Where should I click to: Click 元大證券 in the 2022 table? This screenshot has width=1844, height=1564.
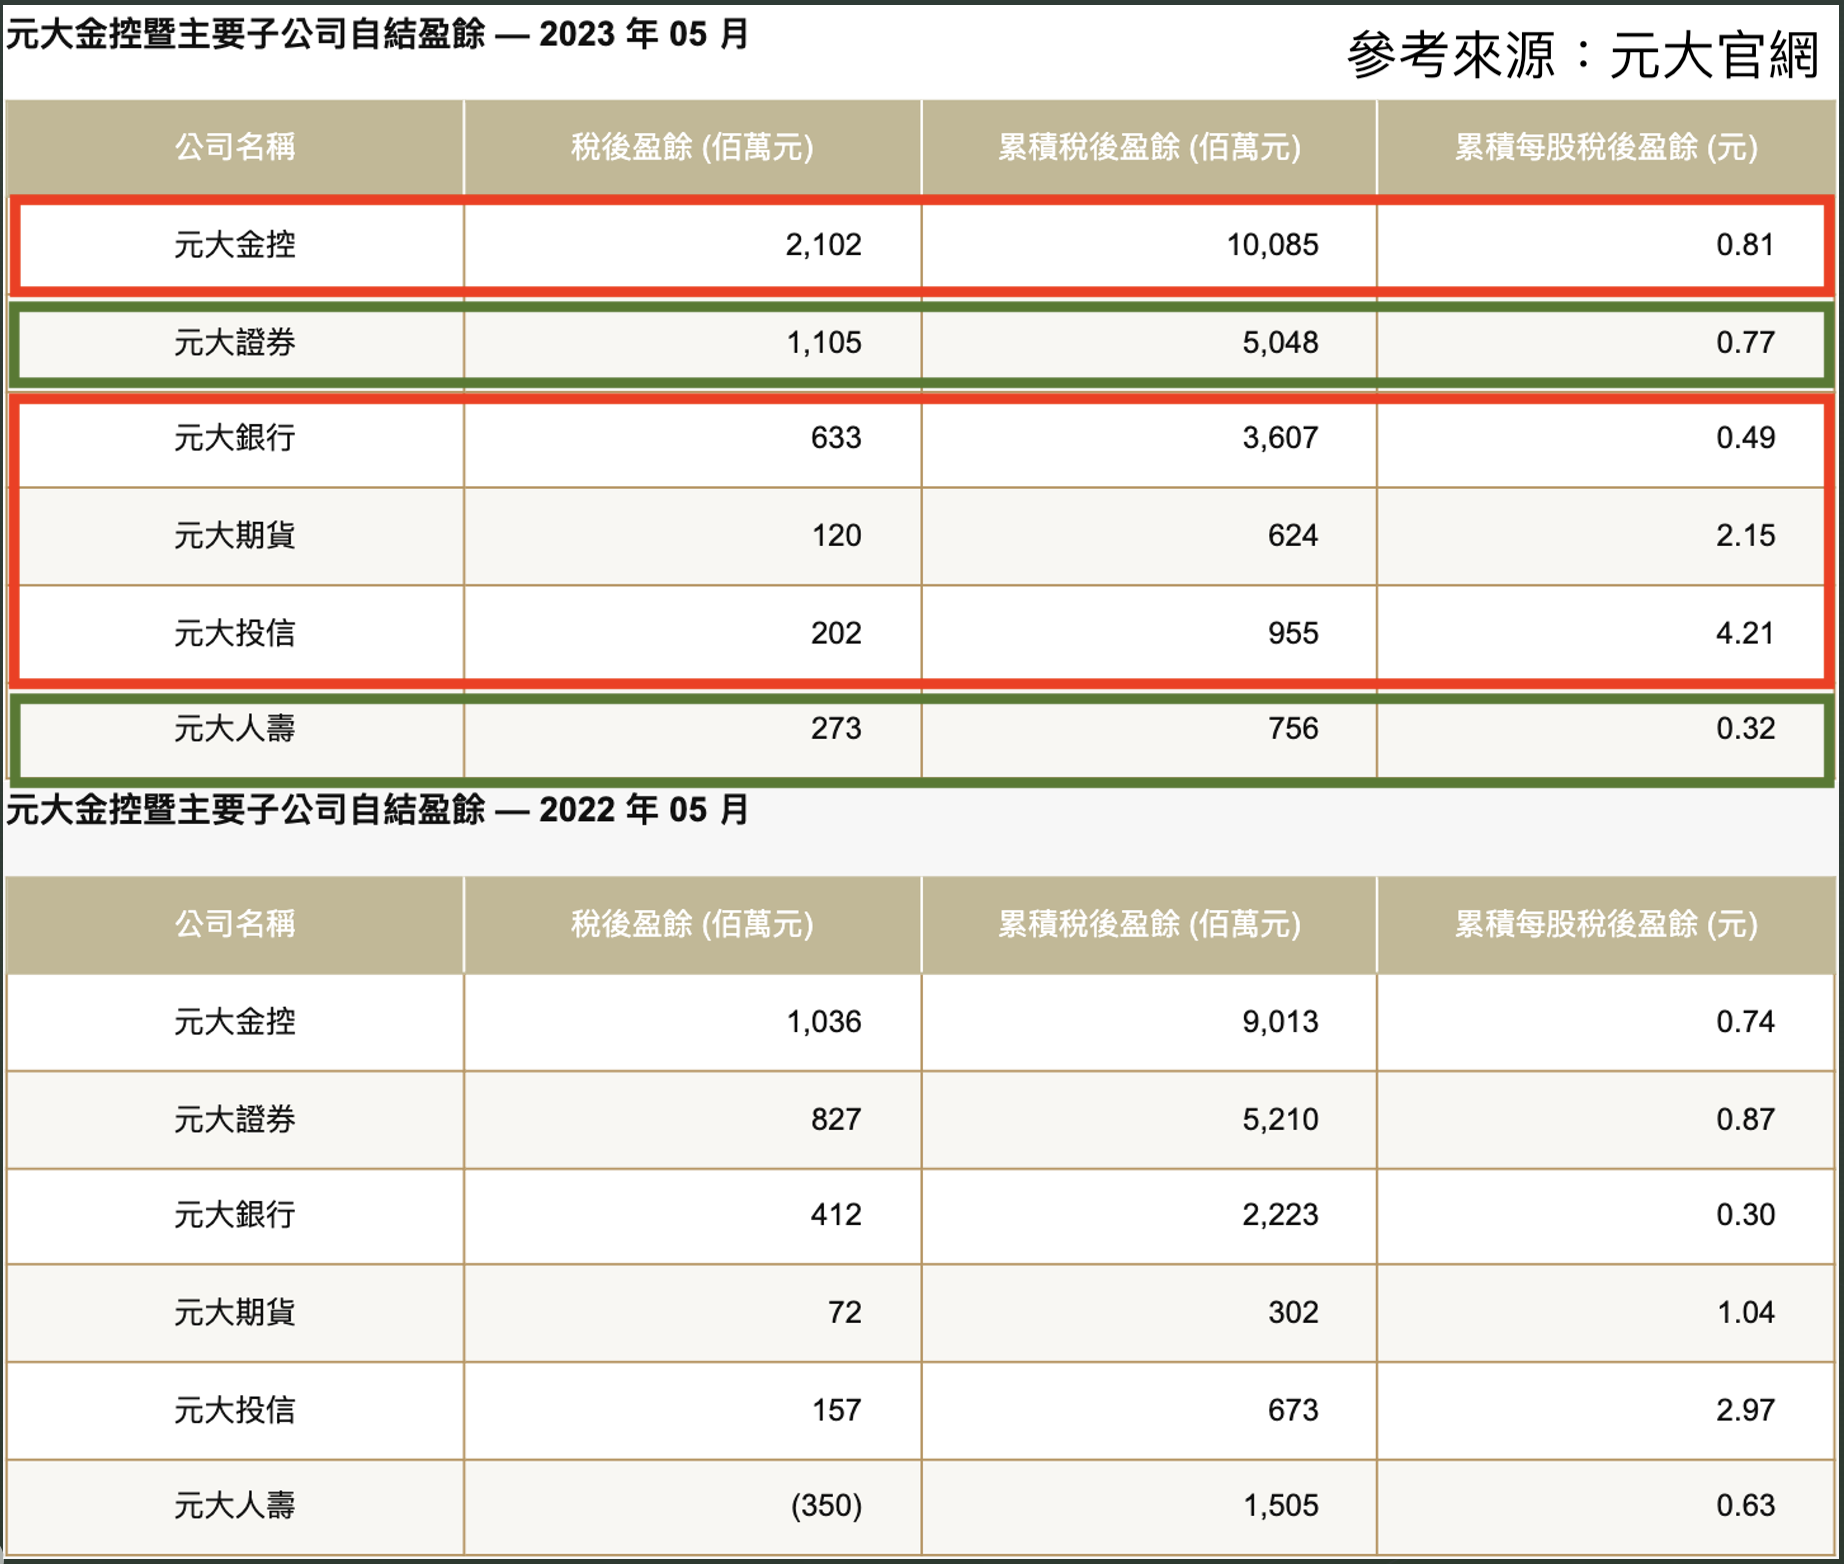[235, 1119]
